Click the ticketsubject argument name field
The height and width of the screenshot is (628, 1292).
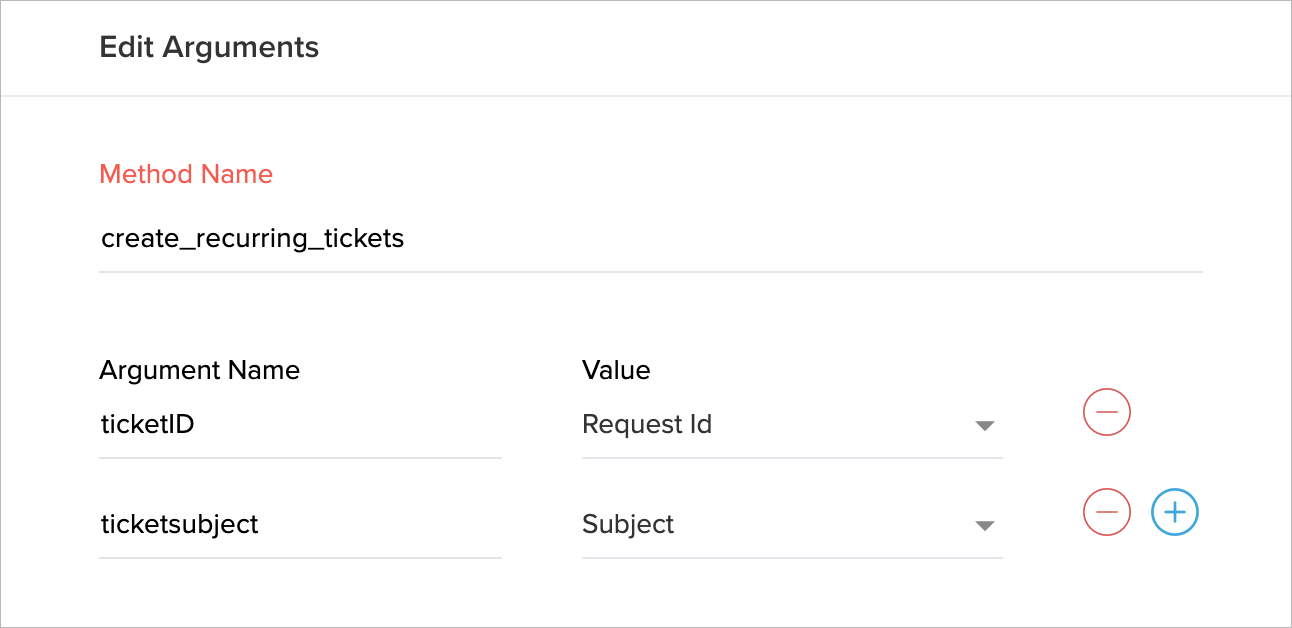pyautogui.click(x=300, y=525)
